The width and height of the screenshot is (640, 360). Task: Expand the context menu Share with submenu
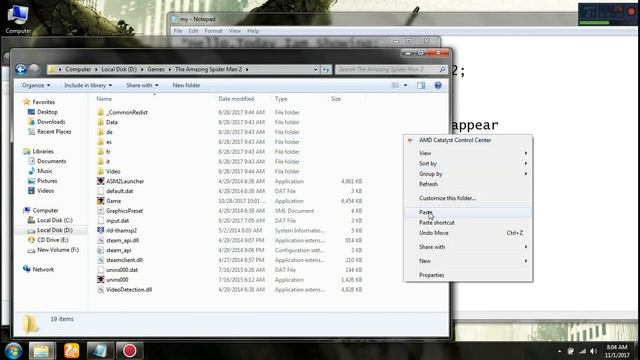[468, 247]
